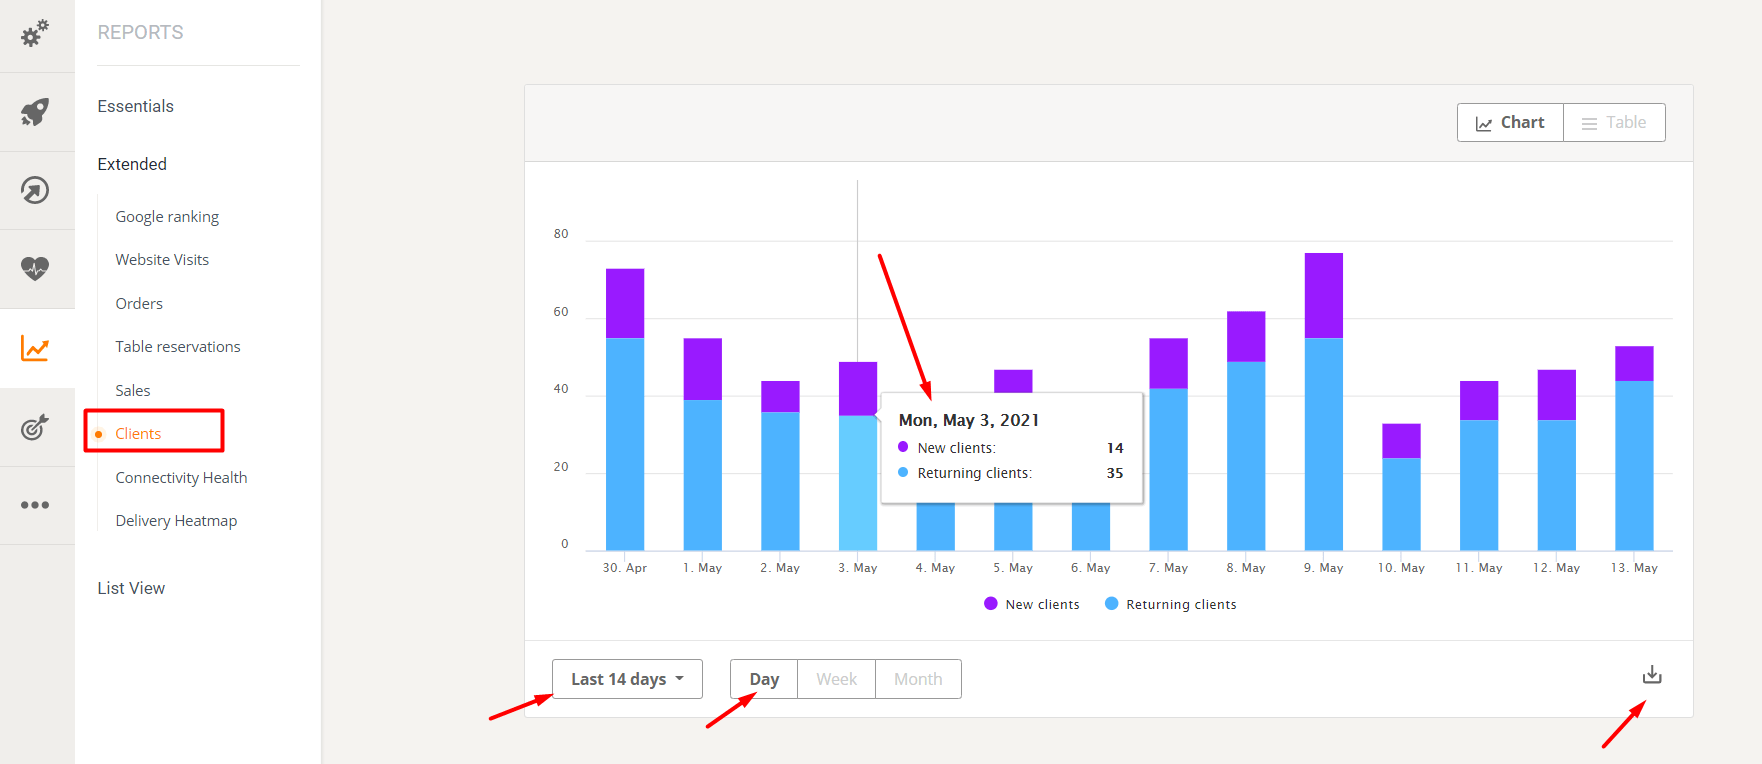Image resolution: width=1762 pixels, height=764 pixels.
Task: Collapse the Extended reports section
Action: pos(132,164)
